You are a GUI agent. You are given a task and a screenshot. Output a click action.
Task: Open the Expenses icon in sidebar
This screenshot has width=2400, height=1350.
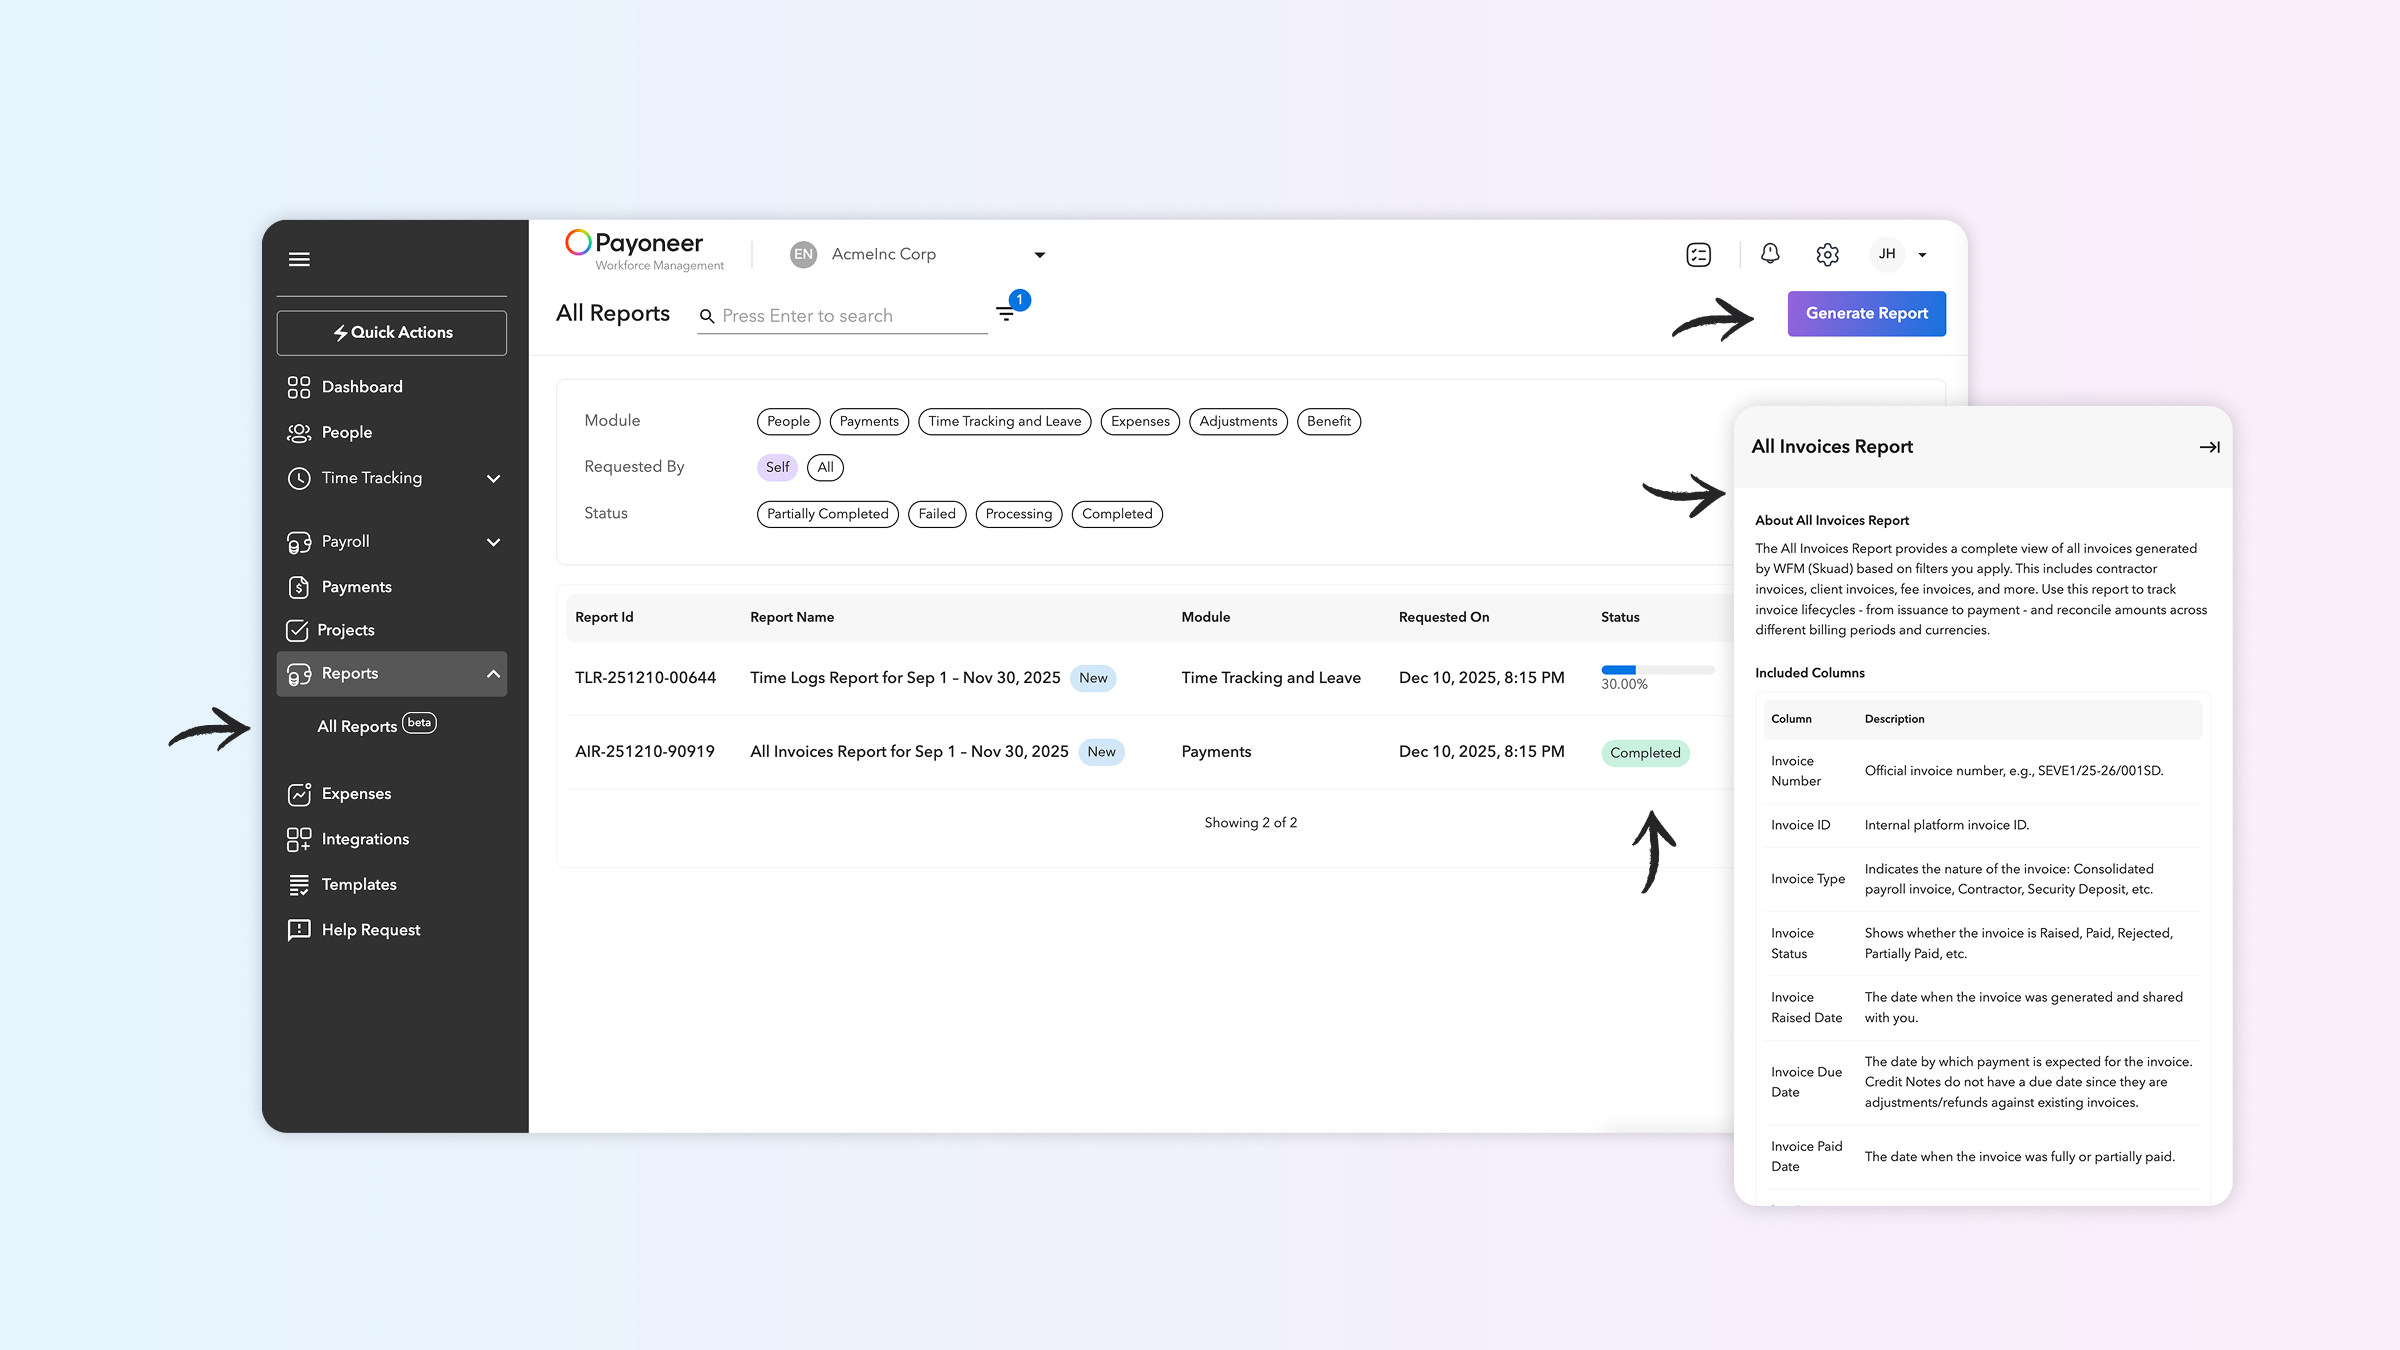[x=300, y=793]
